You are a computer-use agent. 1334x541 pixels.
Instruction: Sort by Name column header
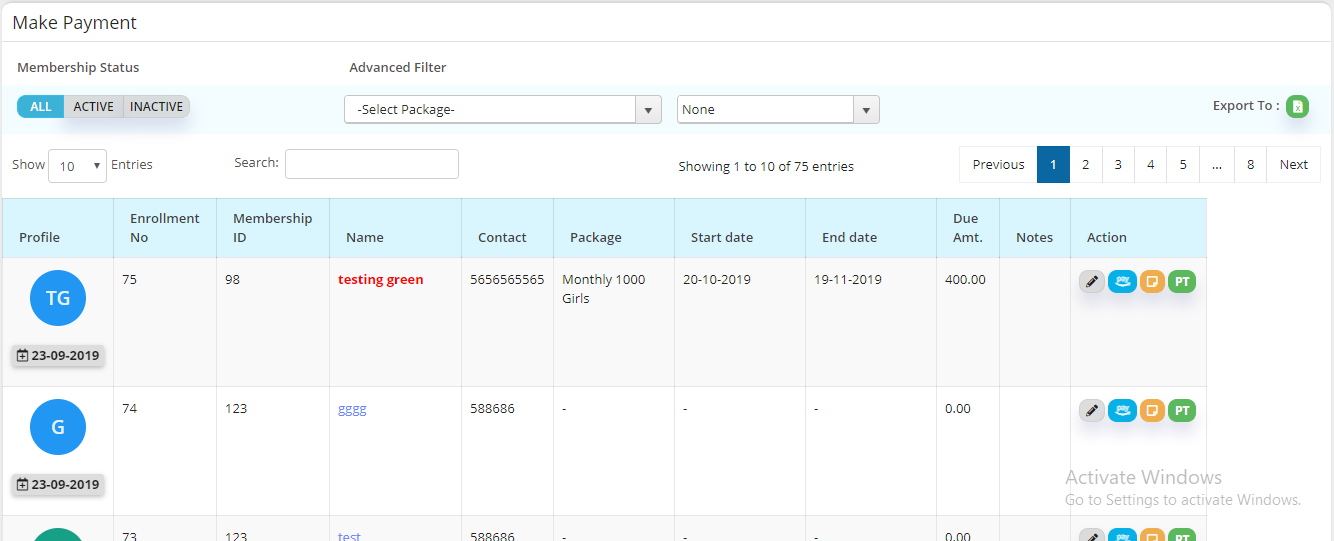coord(396,228)
